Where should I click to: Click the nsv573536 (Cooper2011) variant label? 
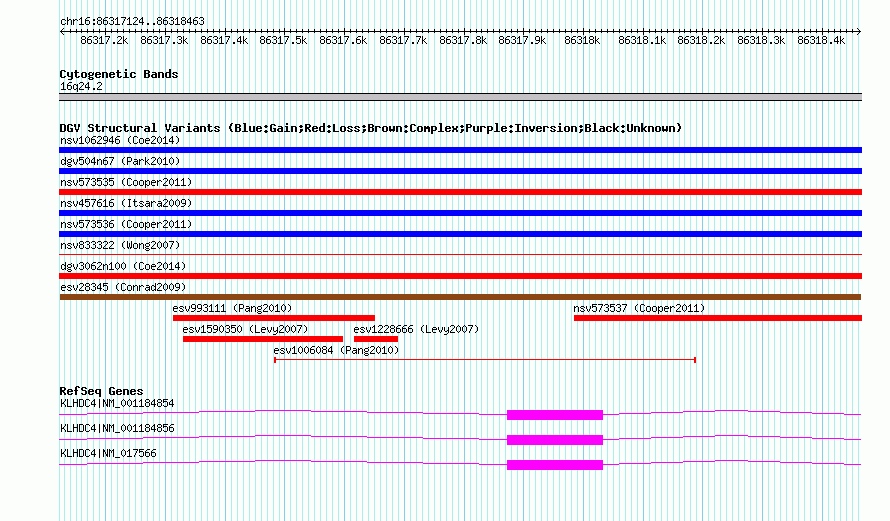pyautogui.click(x=126, y=224)
